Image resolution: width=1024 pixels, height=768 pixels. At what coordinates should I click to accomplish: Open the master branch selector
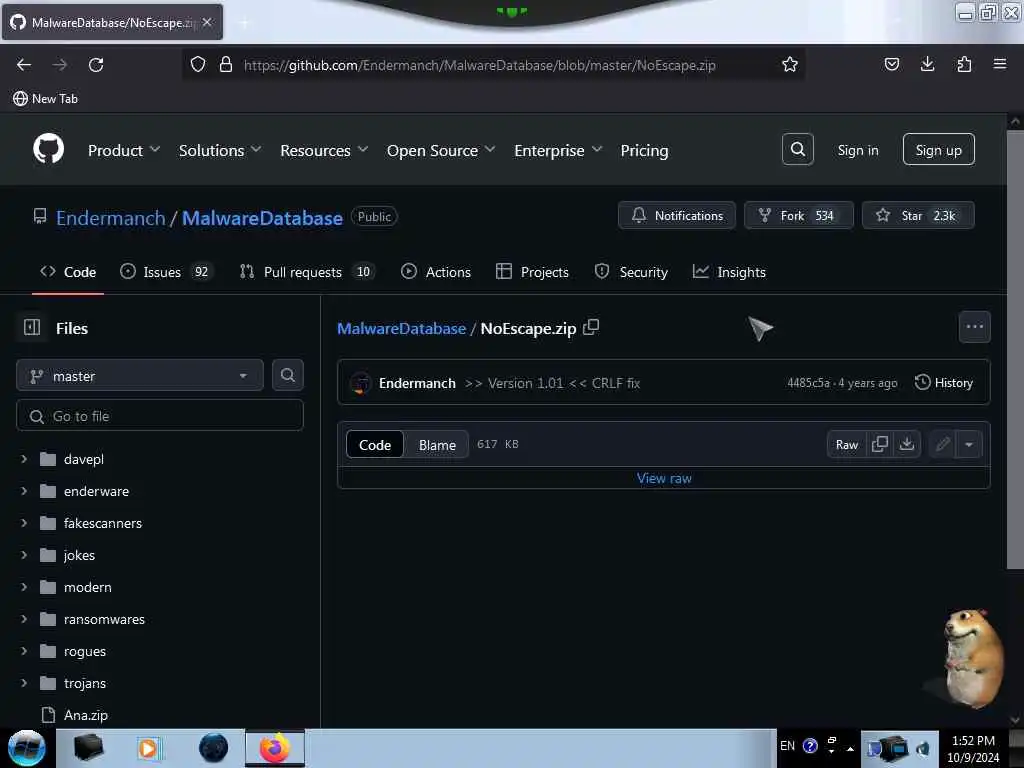point(140,376)
